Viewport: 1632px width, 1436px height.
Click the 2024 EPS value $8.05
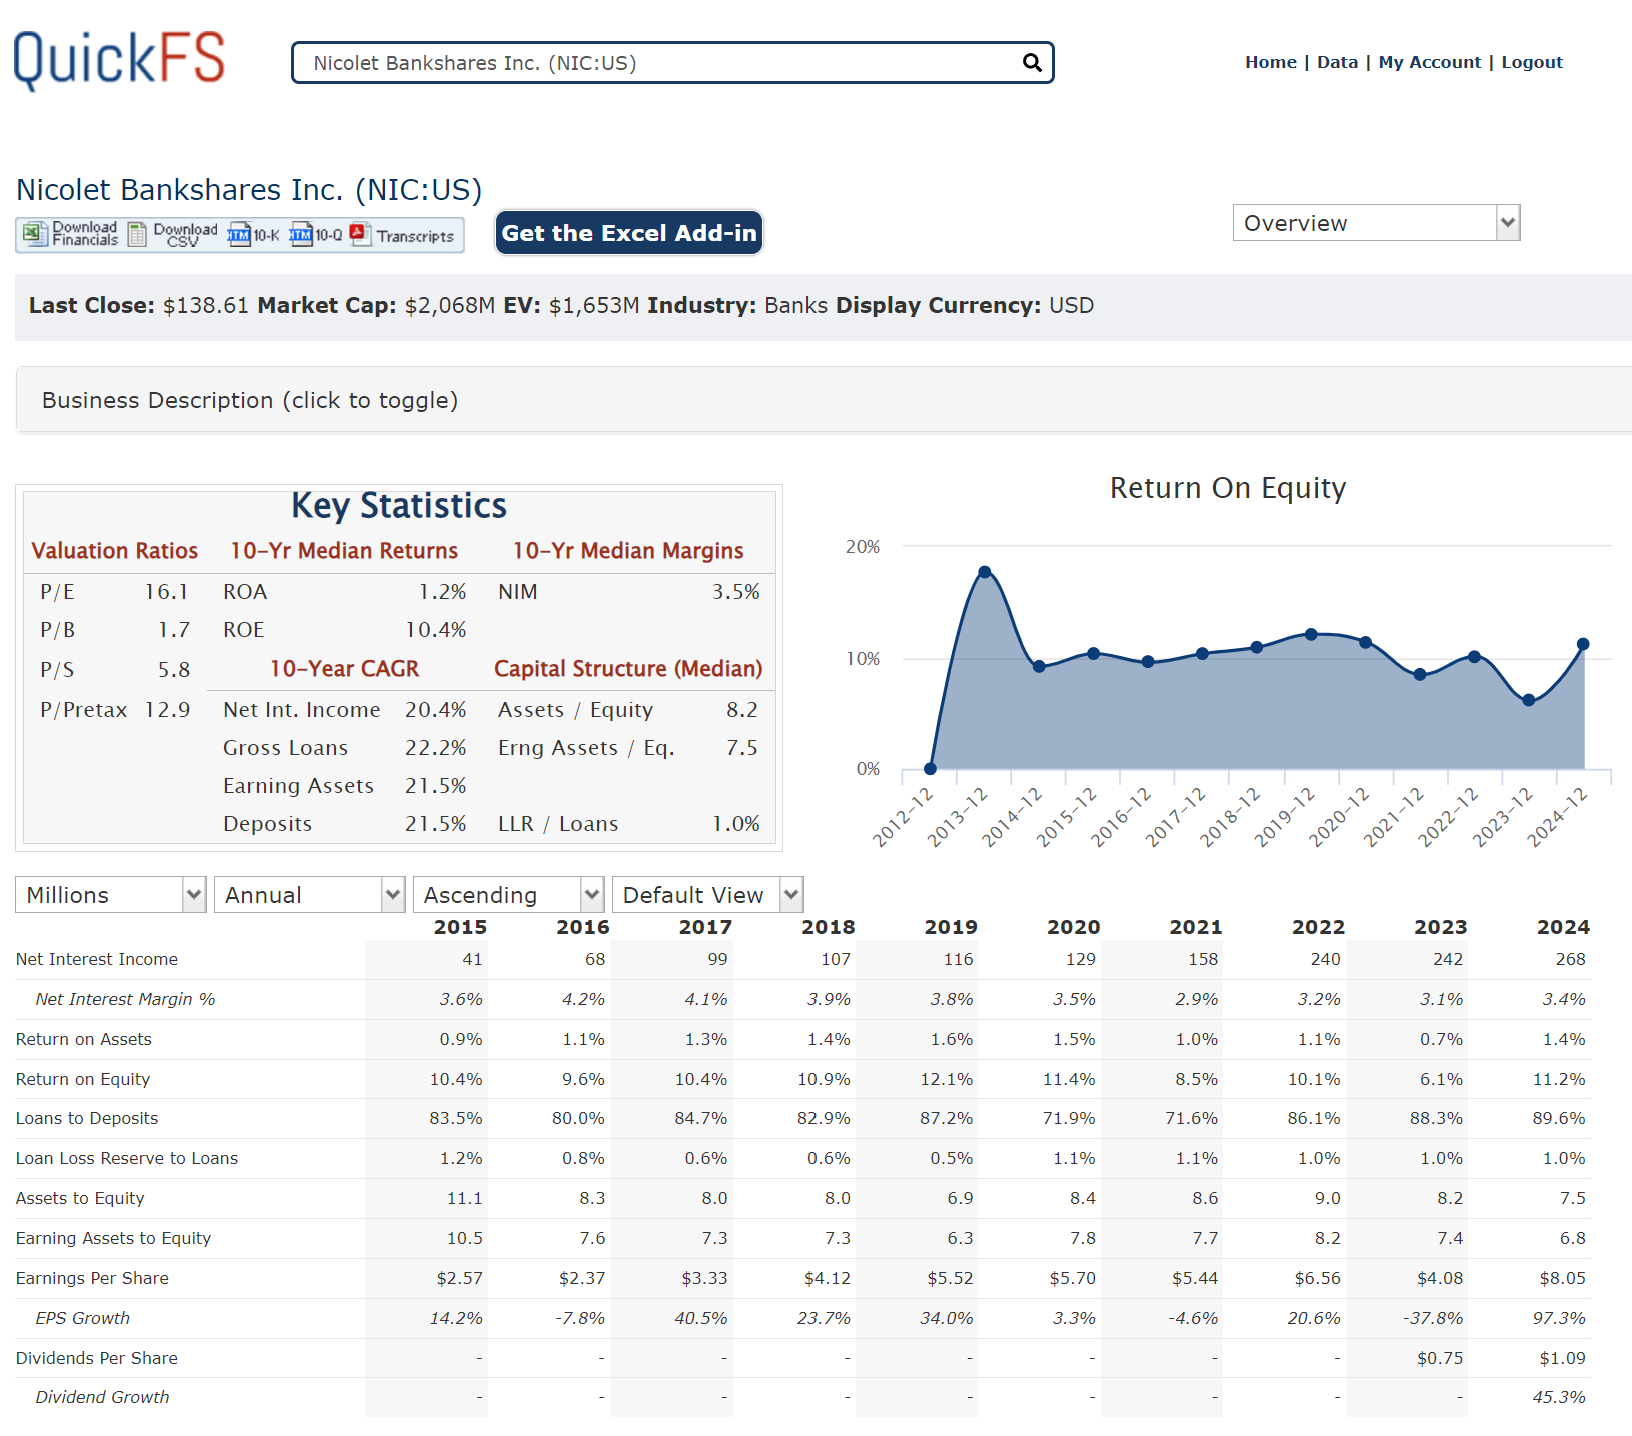coord(1563,1278)
